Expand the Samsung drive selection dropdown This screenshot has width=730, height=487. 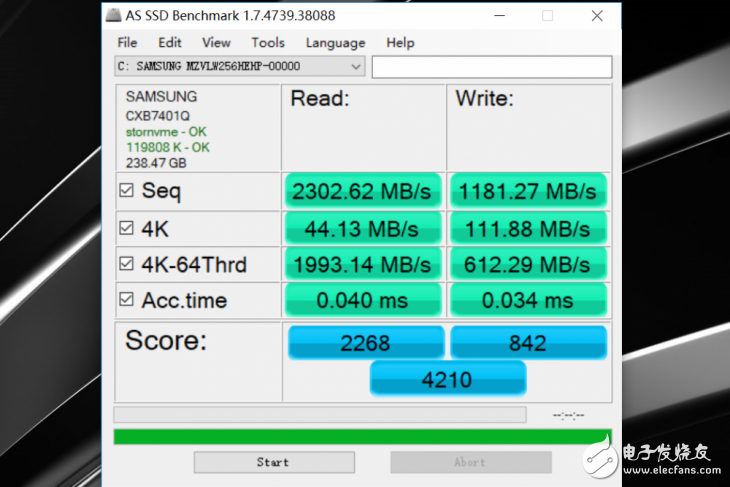pyautogui.click(x=357, y=67)
